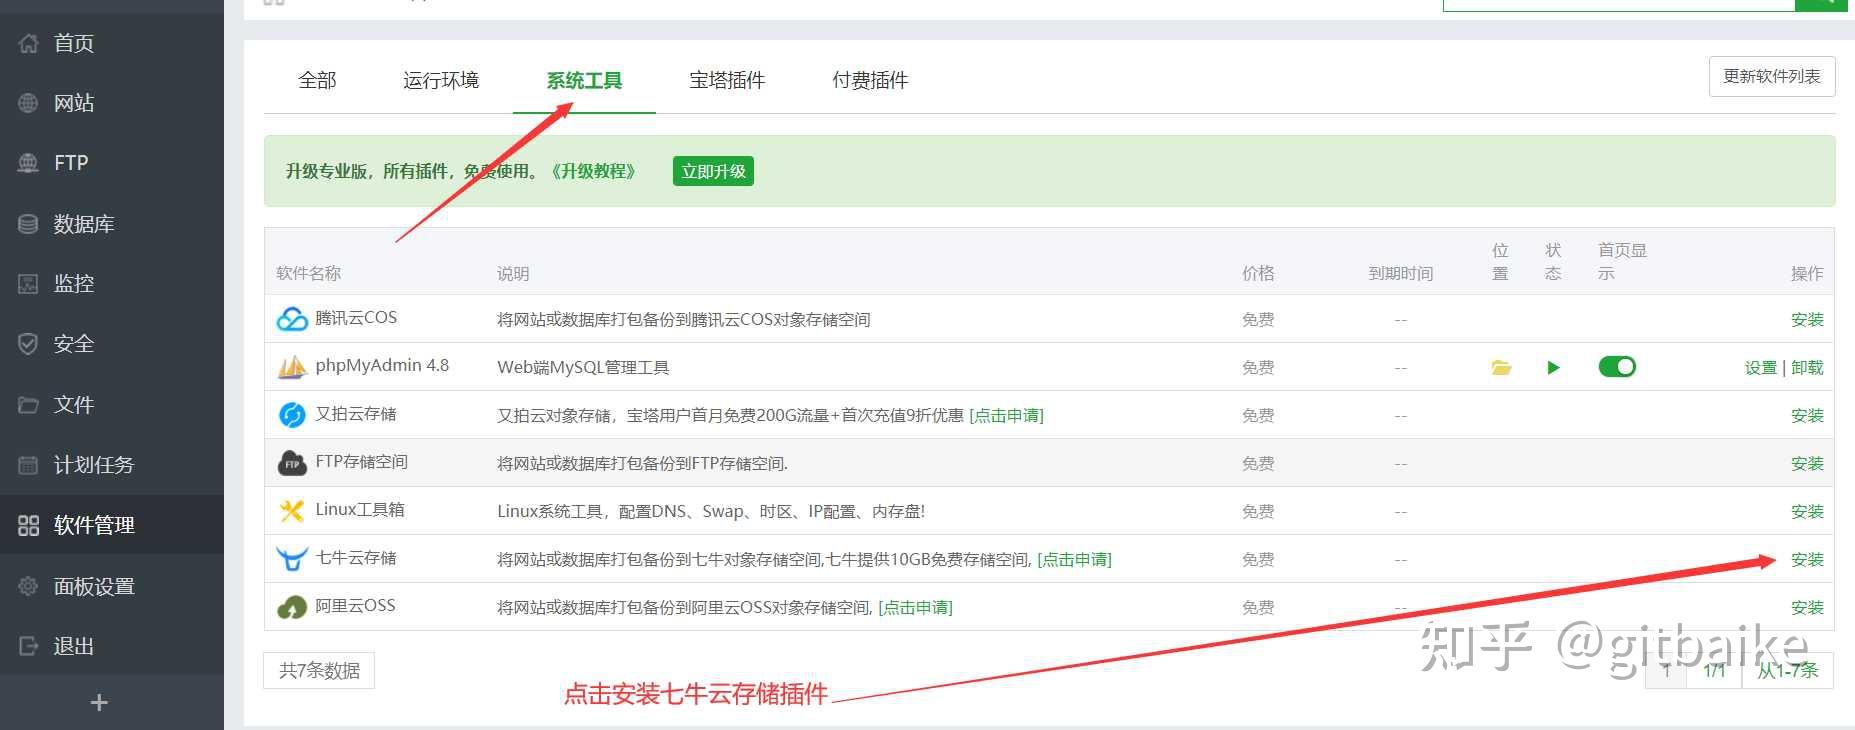Screen dimensions: 1855x730
Task: Open phpMyAdmin 设置 link
Action: 1760,367
